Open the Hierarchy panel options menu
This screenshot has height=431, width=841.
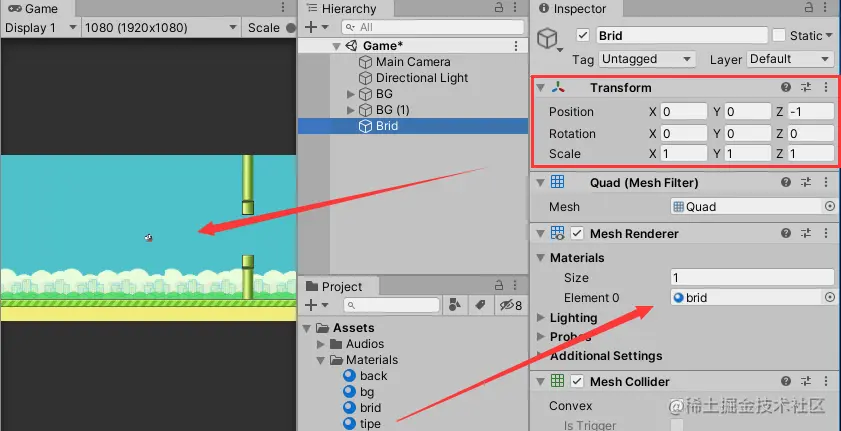pos(515,8)
